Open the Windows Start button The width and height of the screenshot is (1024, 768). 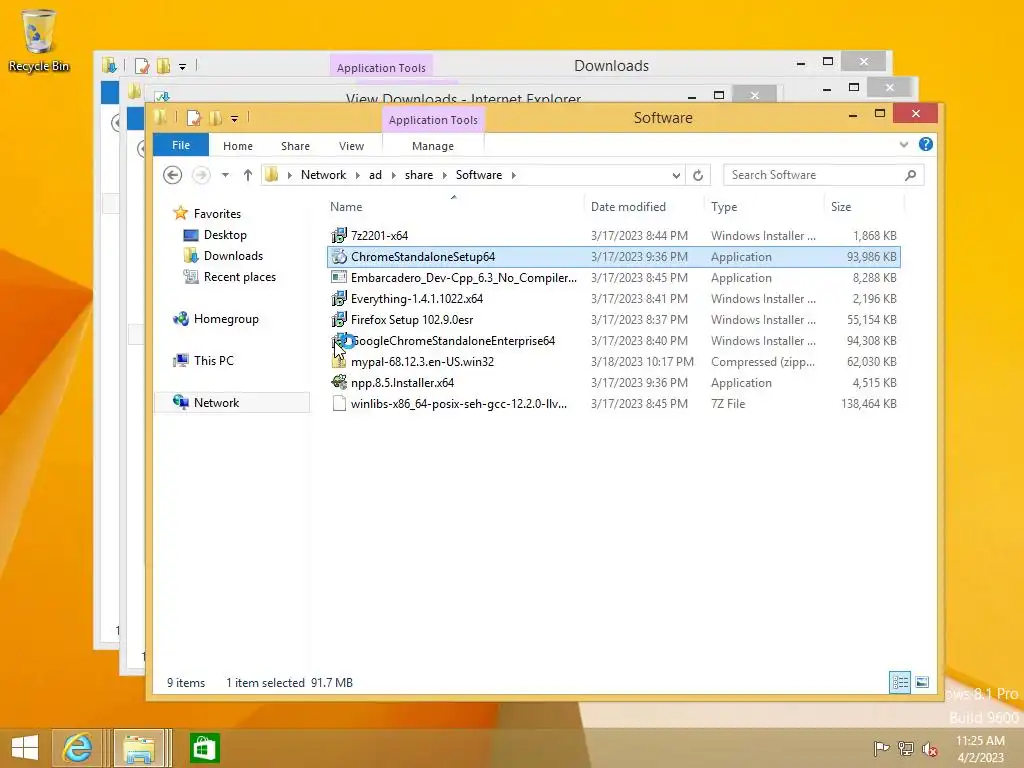click(x=25, y=748)
